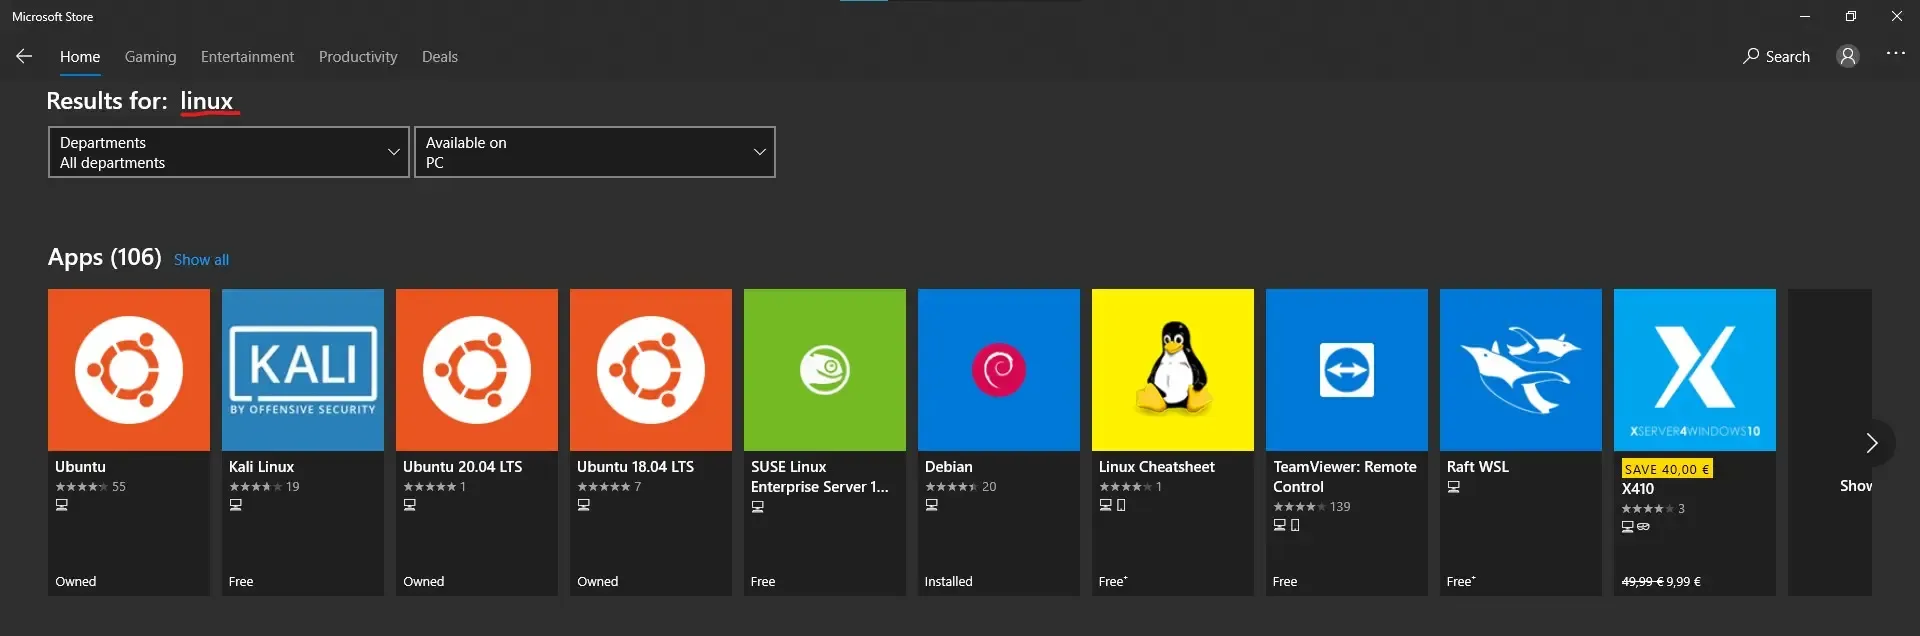The width and height of the screenshot is (1920, 636).
Task: Expand the Departments dropdown
Action: (229, 152)
